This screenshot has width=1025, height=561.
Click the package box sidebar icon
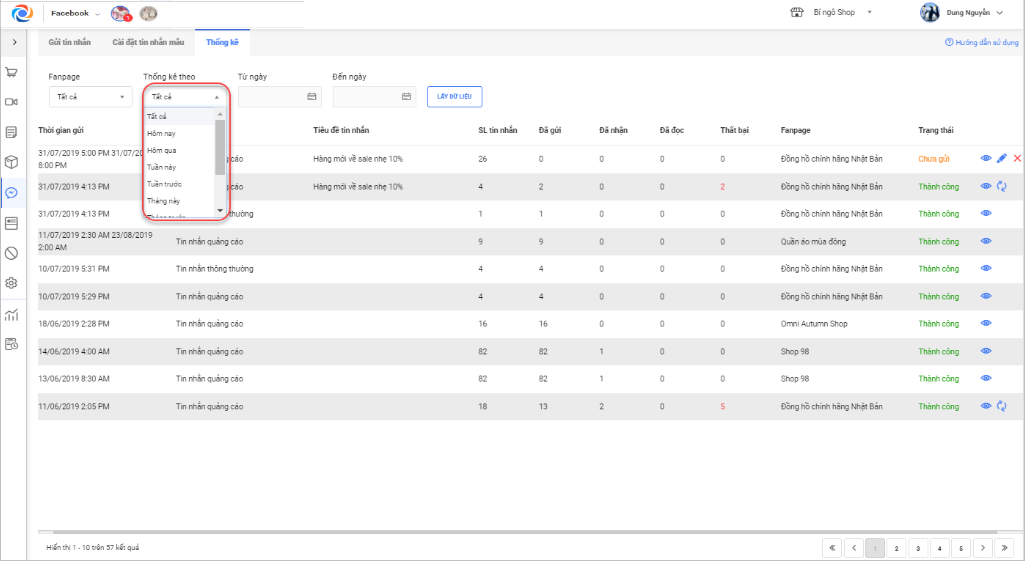12,162
